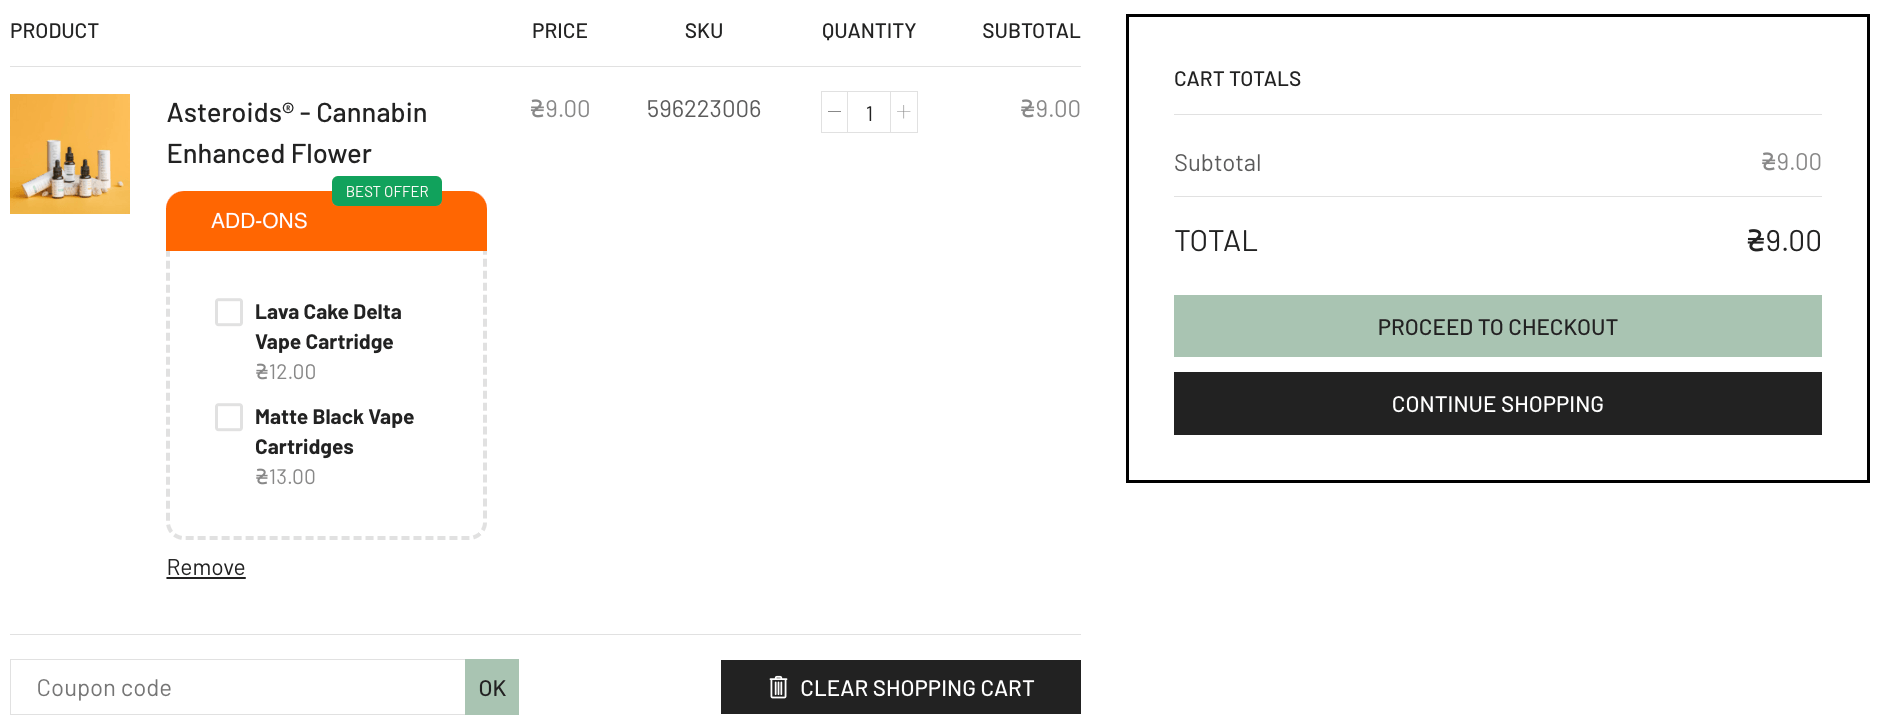
Task: Click the Cart Totals heading
Action: pos(1237,79)
